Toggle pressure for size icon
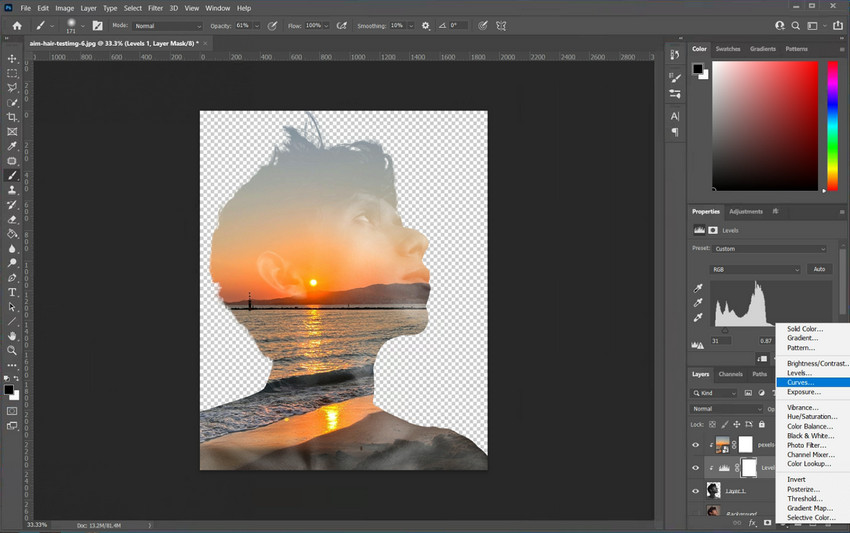The height and width of the screenshot is (533, 850). pyautogui.click(x=482, y=25)
